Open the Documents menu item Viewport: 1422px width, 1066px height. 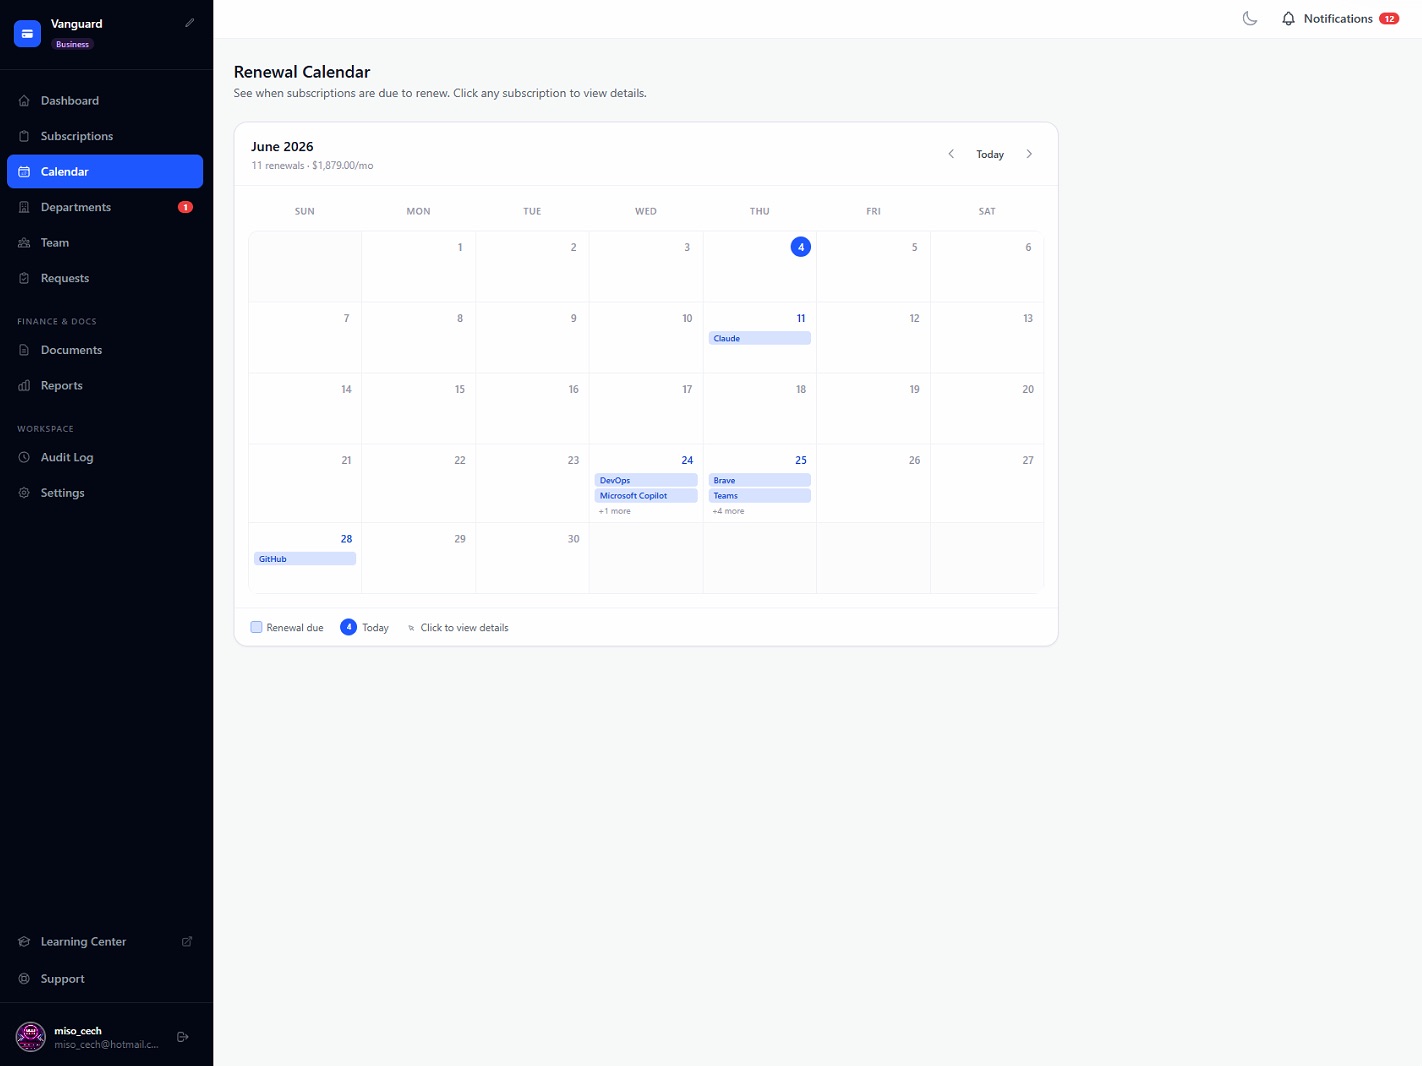pyautogui.click(x=105, y=350)
